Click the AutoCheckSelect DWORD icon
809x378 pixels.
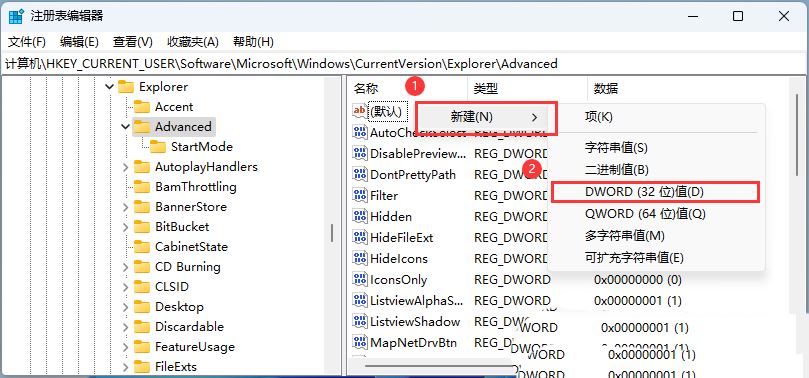pyautogui.click(x=360, y=132)
